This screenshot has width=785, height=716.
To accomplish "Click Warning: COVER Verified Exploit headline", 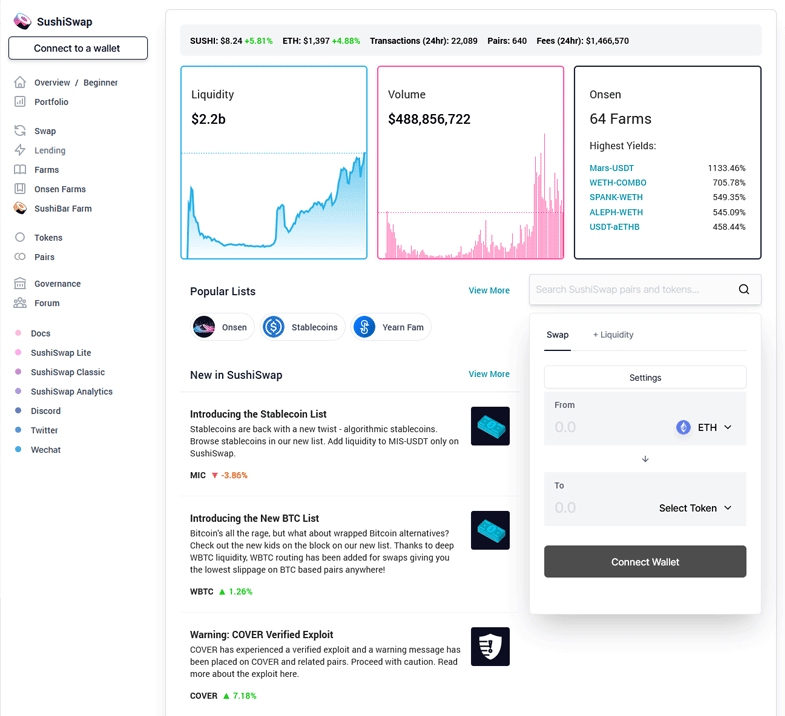I will pos(261,634).
